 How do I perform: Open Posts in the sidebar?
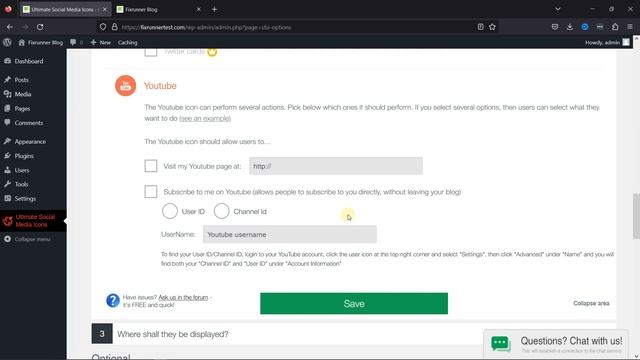pyautogui.click(x=22, y=80)
